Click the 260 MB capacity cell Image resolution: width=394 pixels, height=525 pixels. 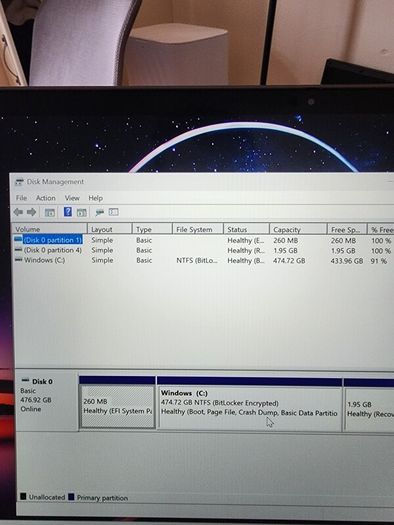(x=286, y=240)
